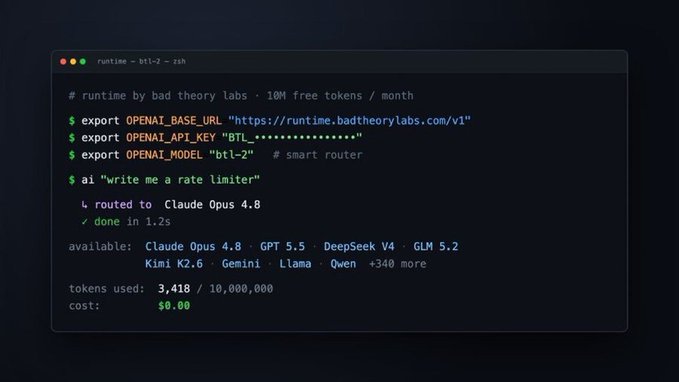This screenshot has height=382, width=679.
Task: Click the comment line about 10M free tokens
Action: 241,96
